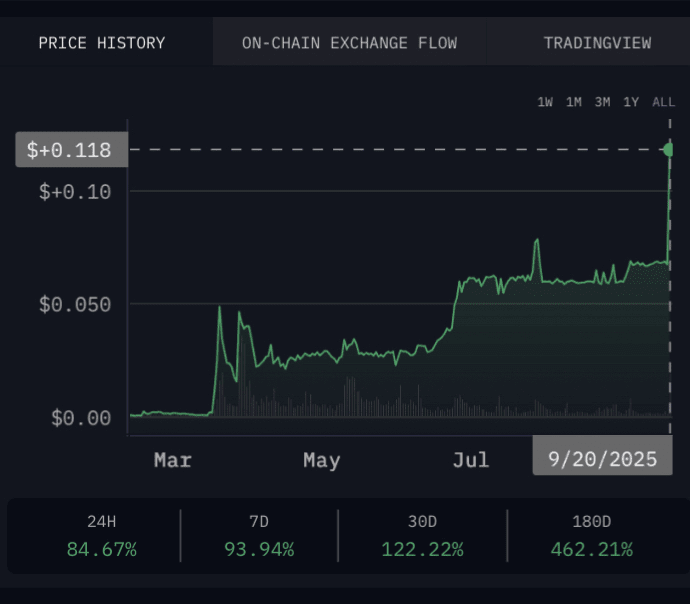Select the ALL time range
Viewport: 690px width, 604px height.
(x=663, y=102)
